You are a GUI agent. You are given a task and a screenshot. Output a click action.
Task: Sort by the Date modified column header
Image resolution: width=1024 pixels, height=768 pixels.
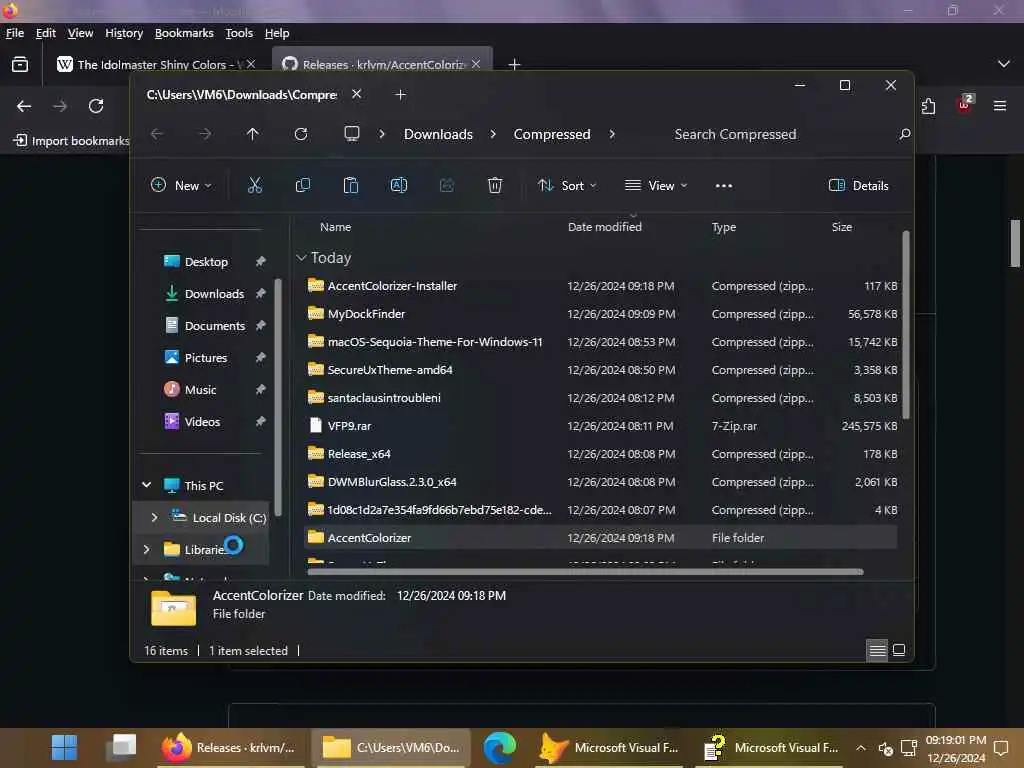(x=605, y=227)
